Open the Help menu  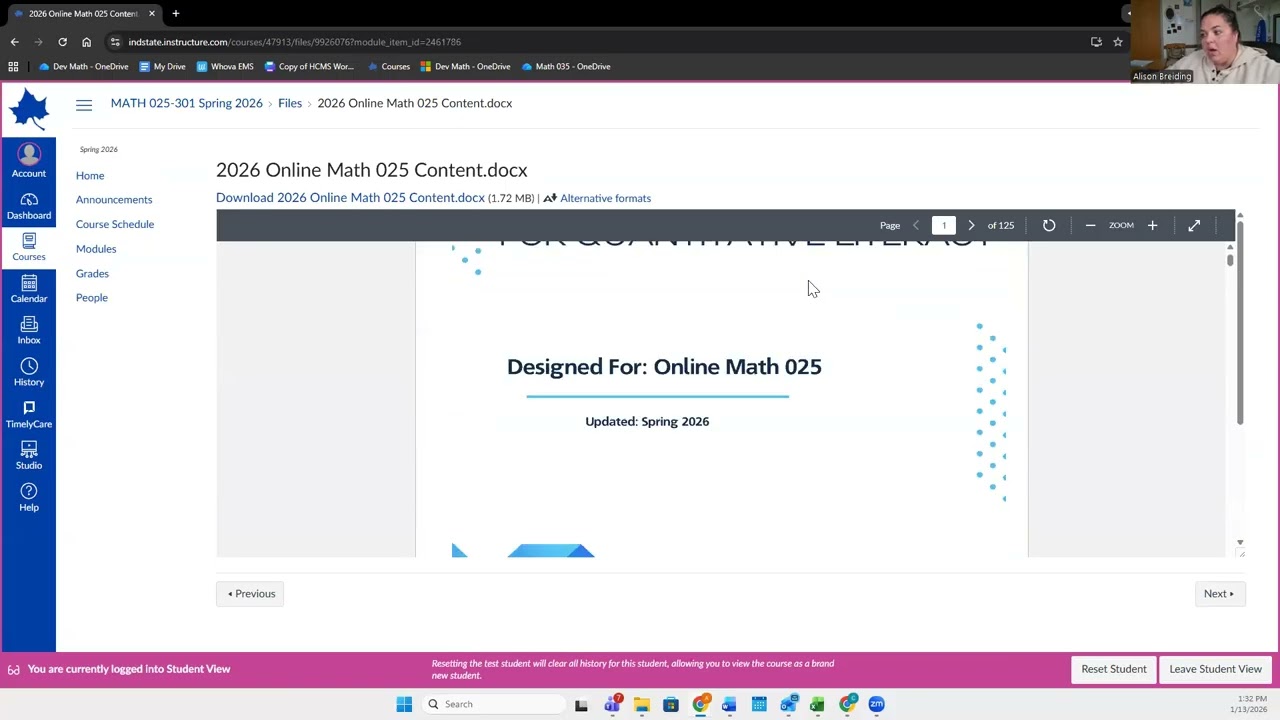pos(28,497)
